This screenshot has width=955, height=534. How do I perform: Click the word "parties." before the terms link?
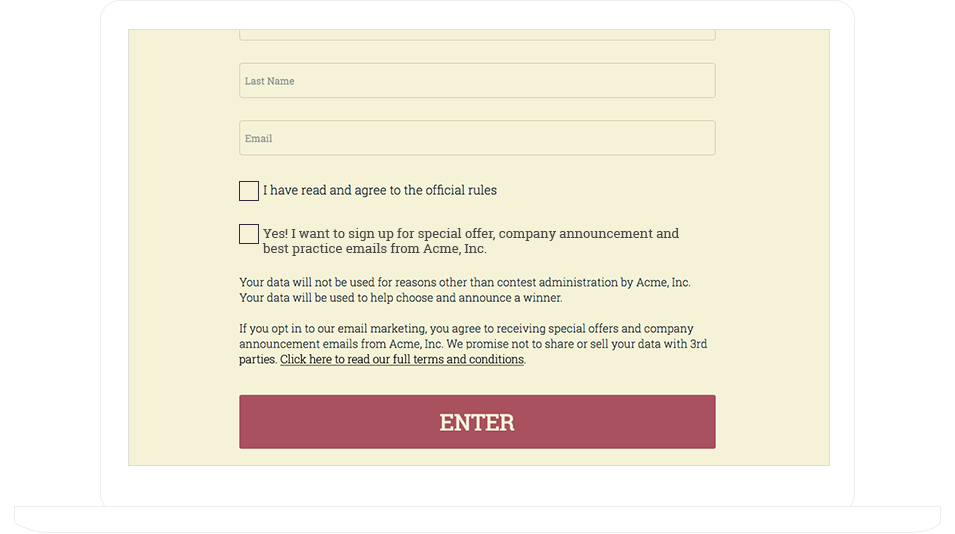[x=258, y=360]
